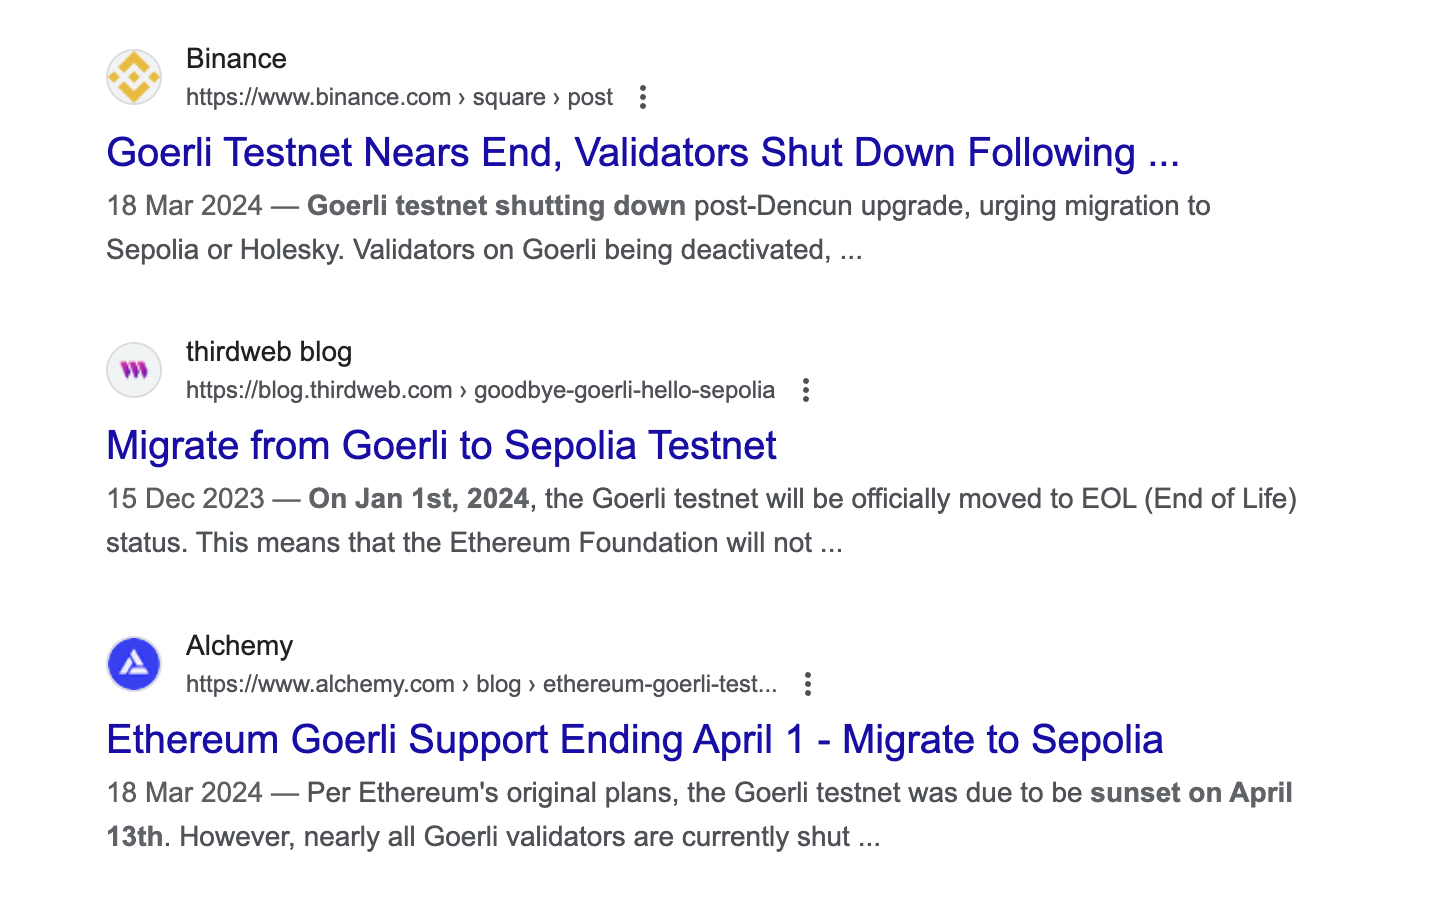1440x902 pixels.
Task: Click the Binance logo favicon
Action: pyautogui.click(x=134, y=77)
